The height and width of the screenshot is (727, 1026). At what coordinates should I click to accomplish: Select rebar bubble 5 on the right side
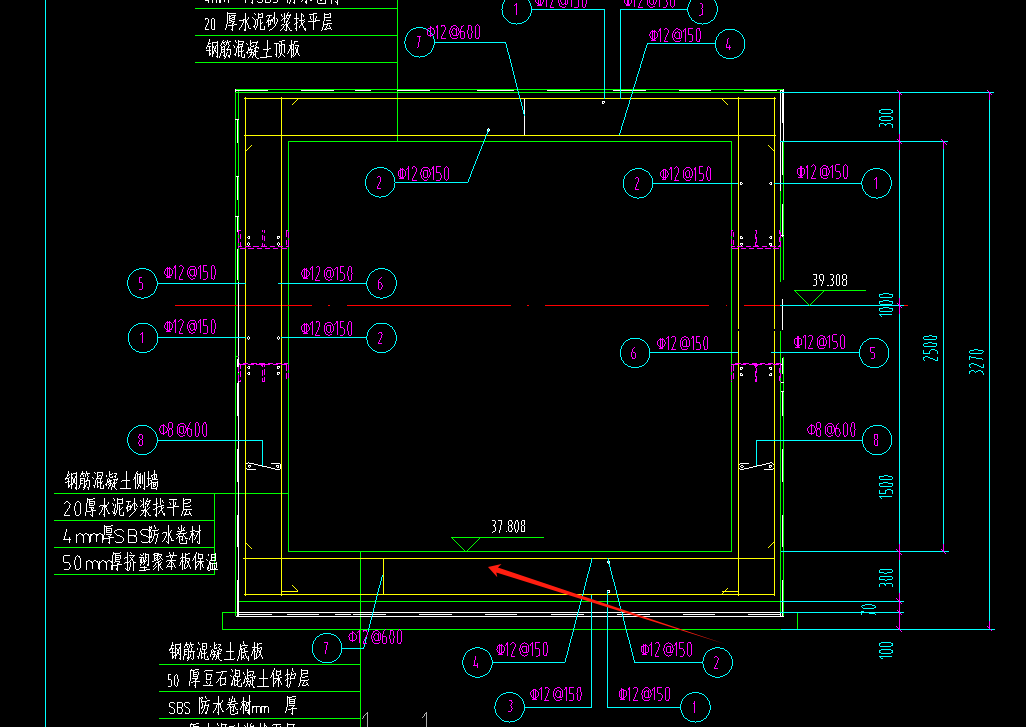click(x=874, y=353)
